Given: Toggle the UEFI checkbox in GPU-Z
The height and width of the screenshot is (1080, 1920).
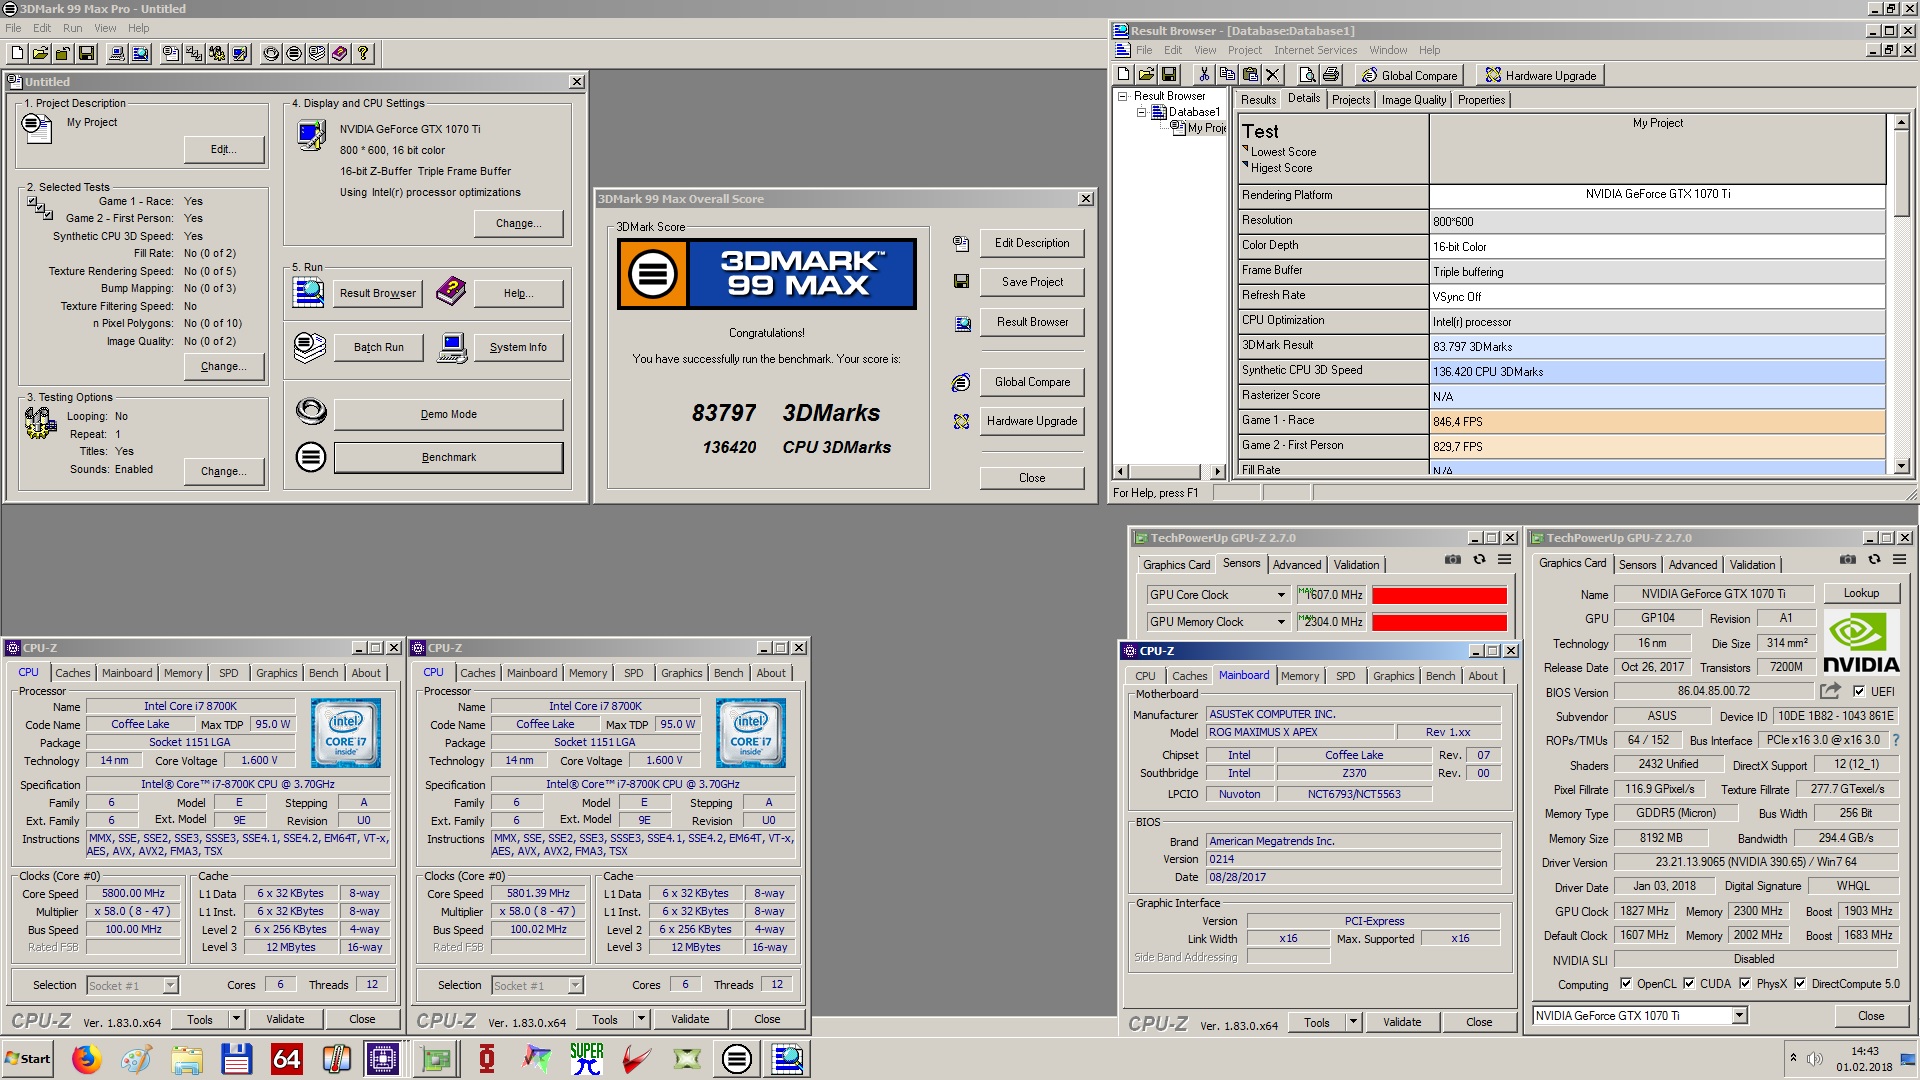Looking at the screenshot, I should [1858, 692].
